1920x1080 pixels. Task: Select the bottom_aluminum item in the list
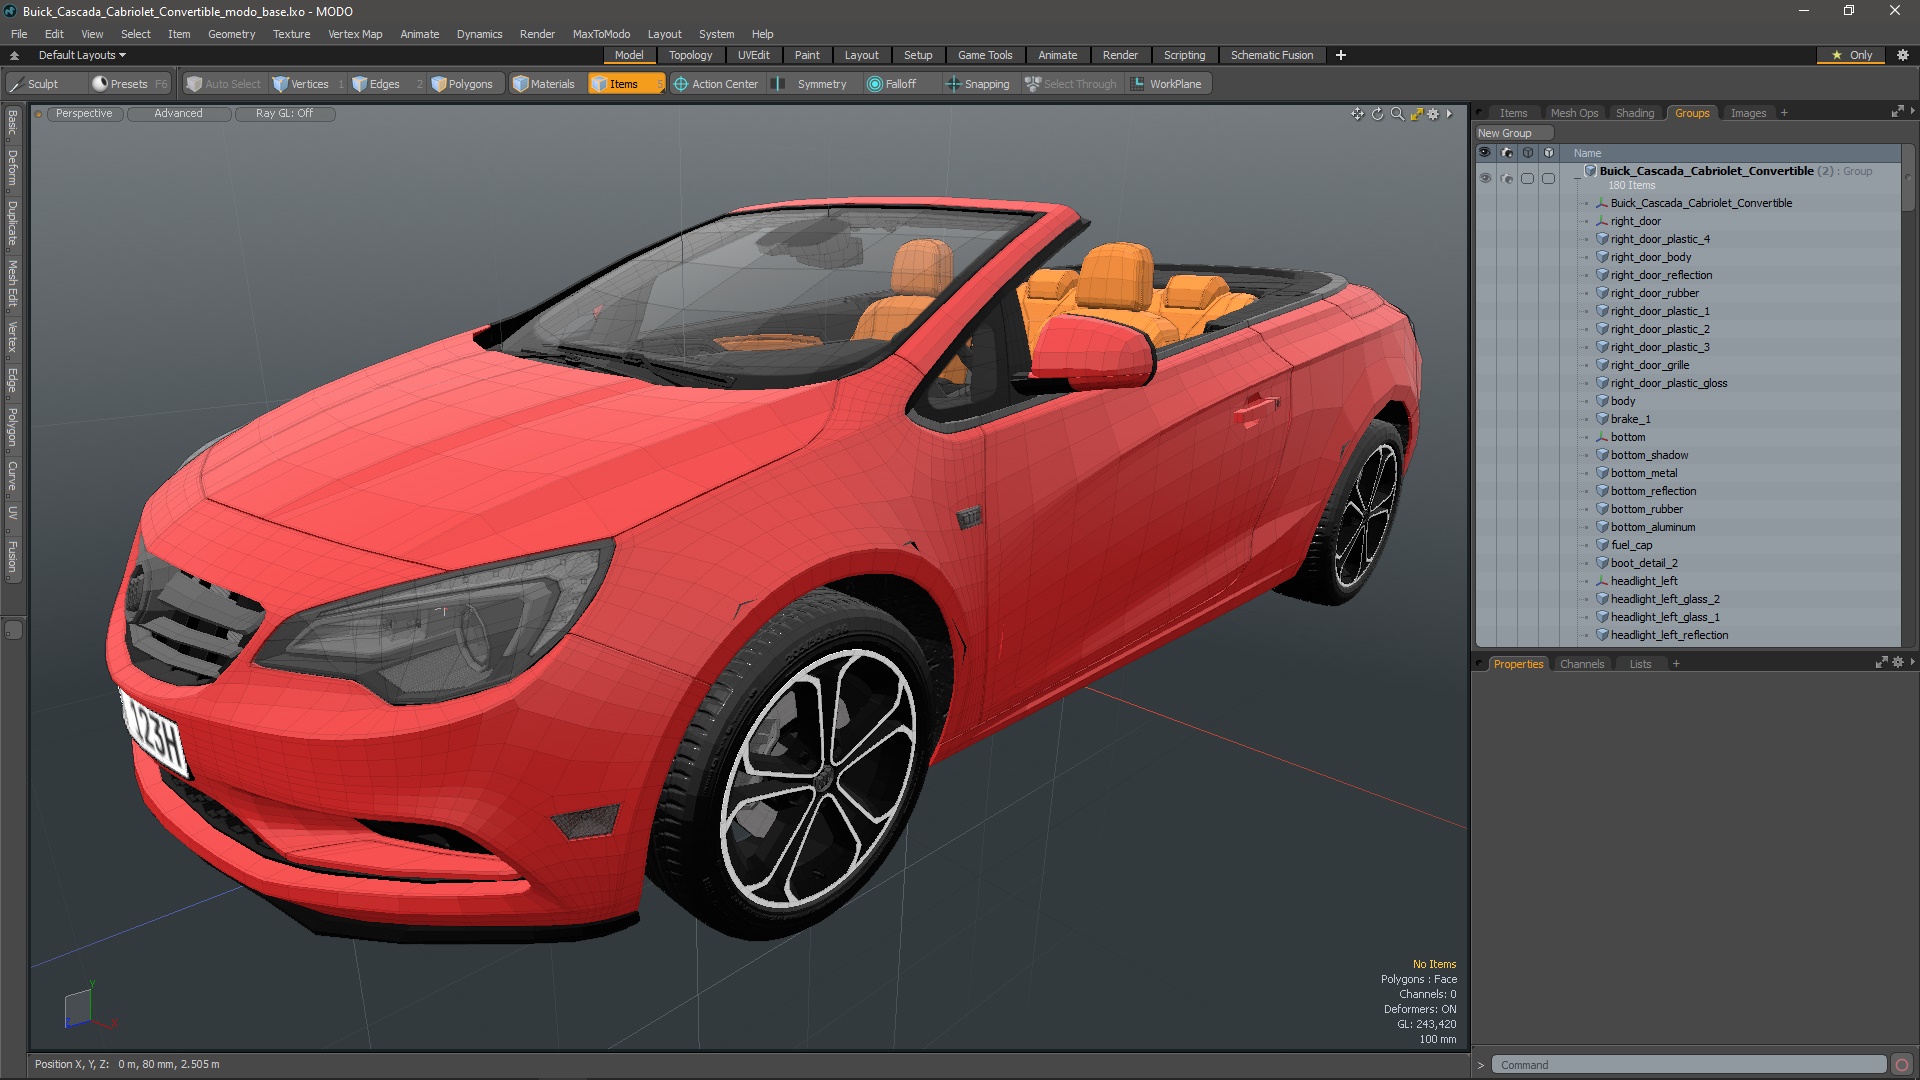pos(1652,527)
